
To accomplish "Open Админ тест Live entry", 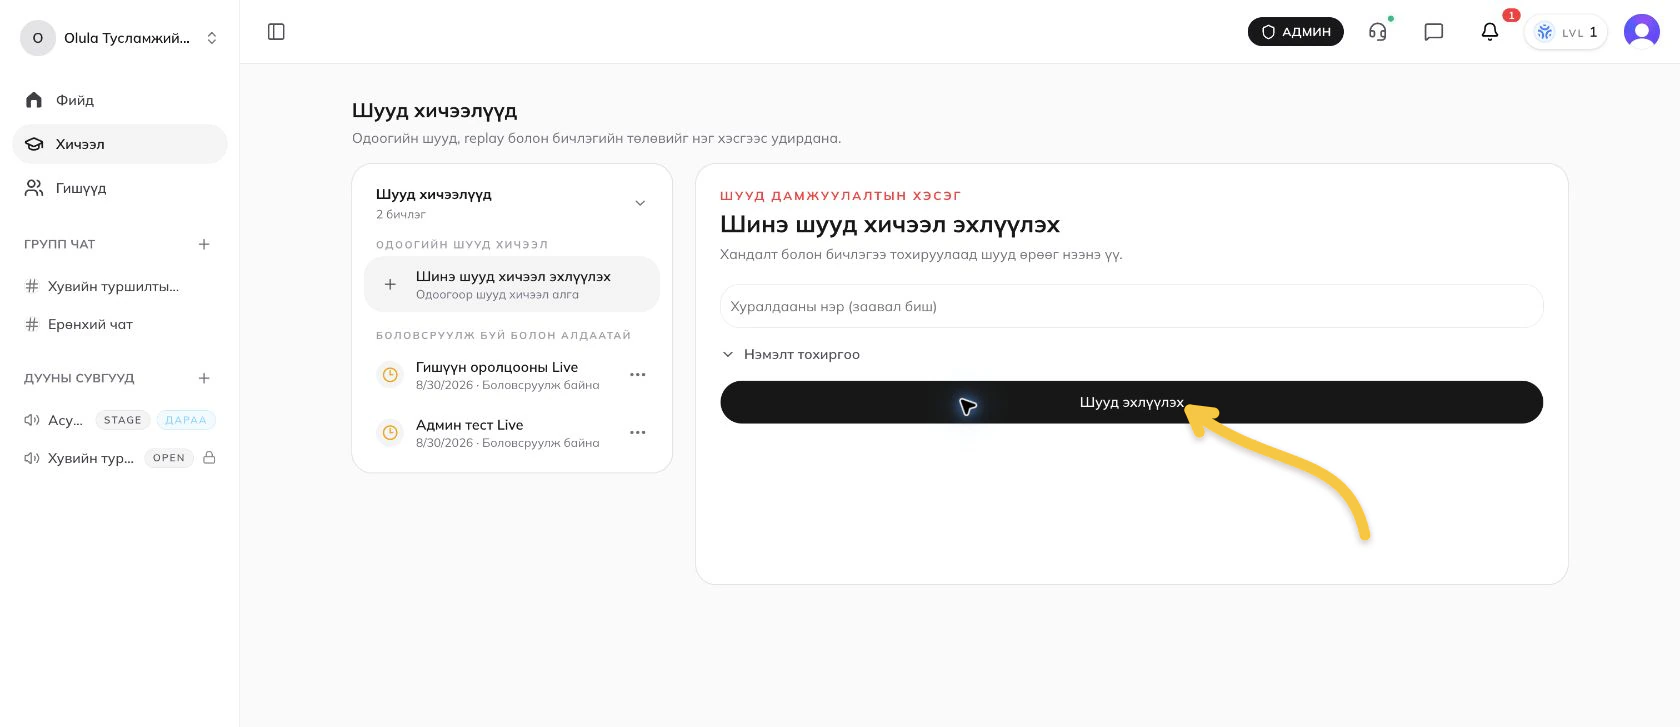I will coord(508,433).
